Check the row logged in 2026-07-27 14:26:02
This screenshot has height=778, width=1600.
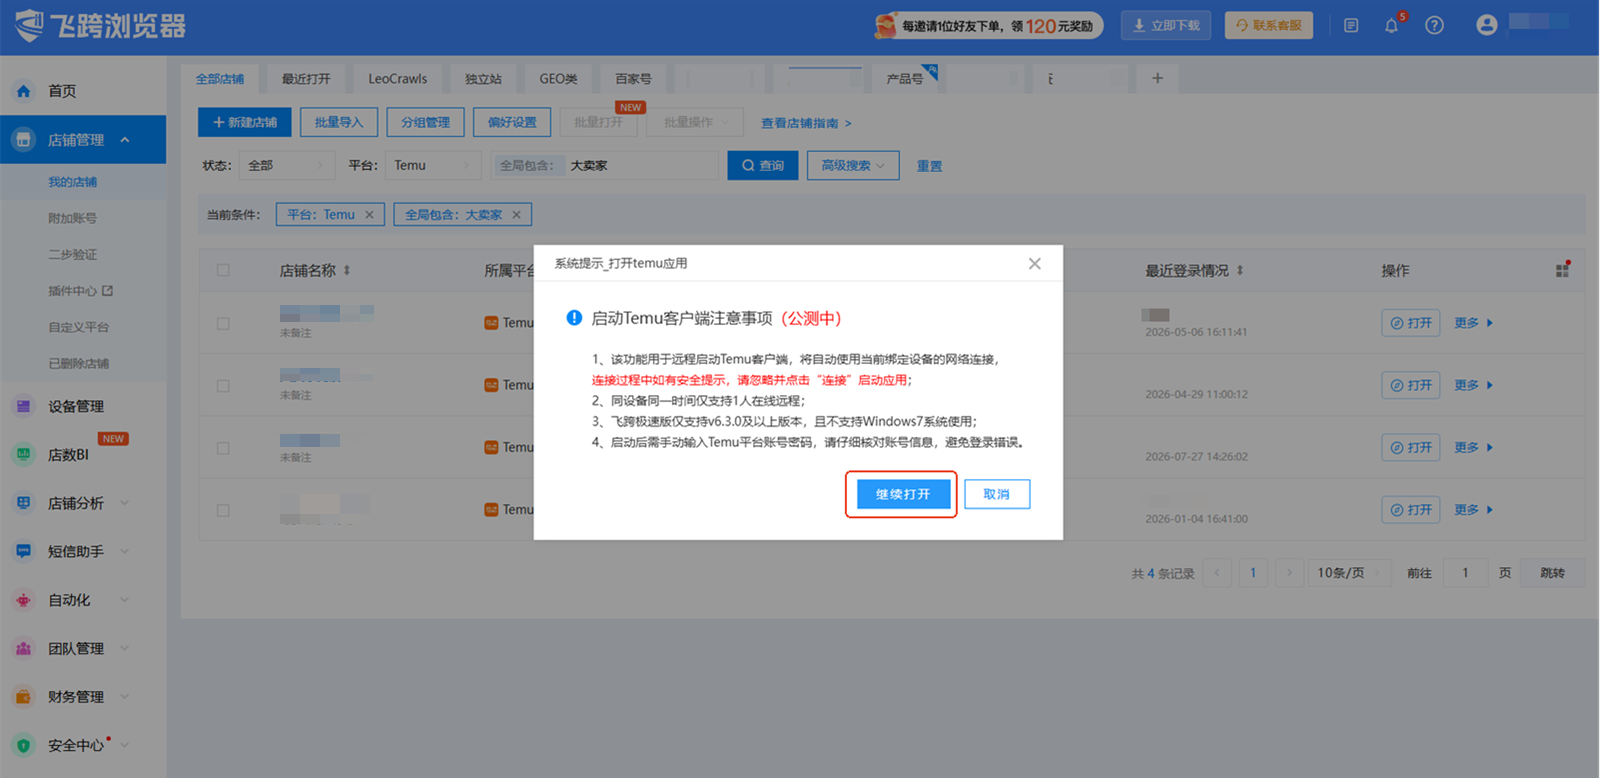coord(223,448)
